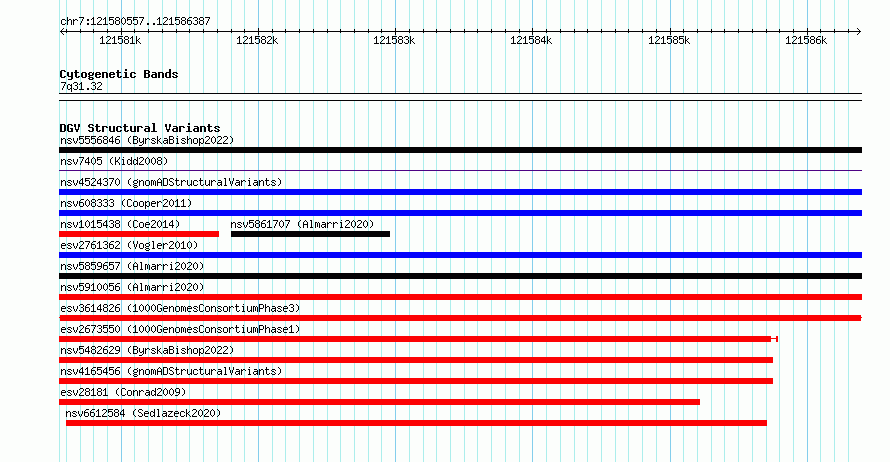Open the nsv5482629 (ByrskaBishop2022) label
Viewport: 890px width, 462px height.
[147, 350]
